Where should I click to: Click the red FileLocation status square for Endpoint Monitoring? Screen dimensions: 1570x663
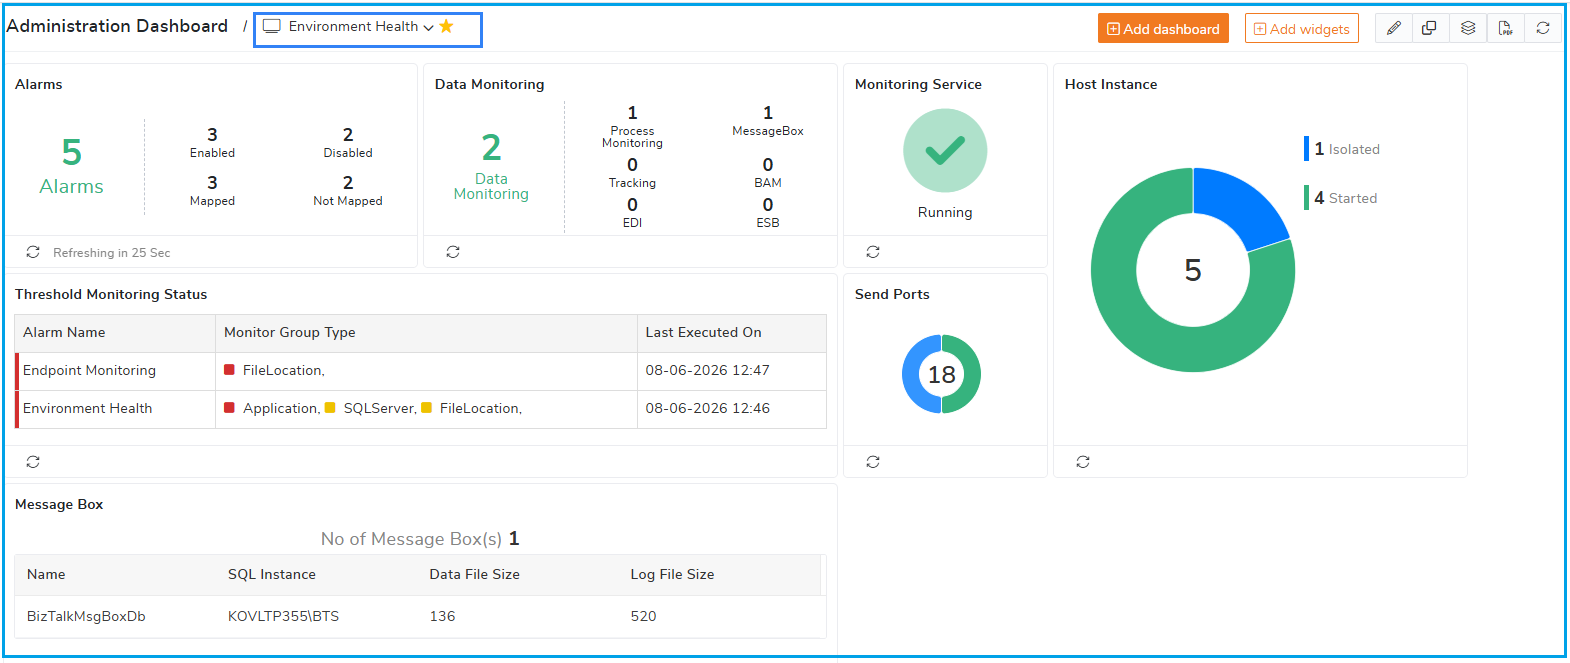pos(229,370)
